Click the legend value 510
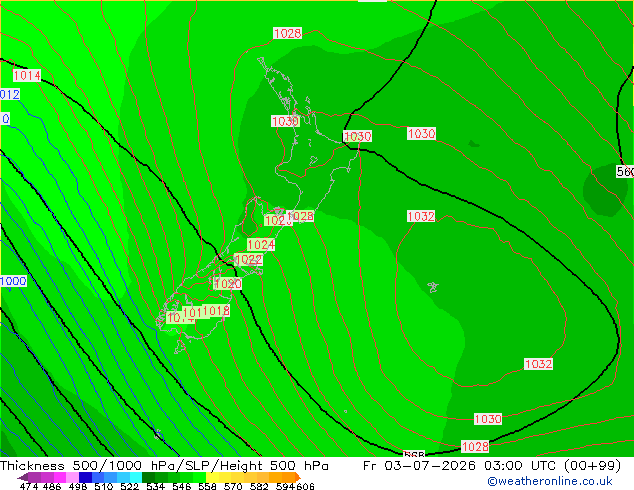 tap(104, 486)
